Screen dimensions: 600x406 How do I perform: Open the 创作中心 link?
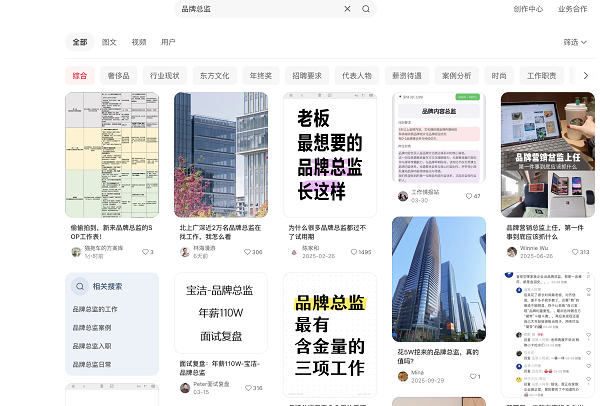(x=528, y=9)
